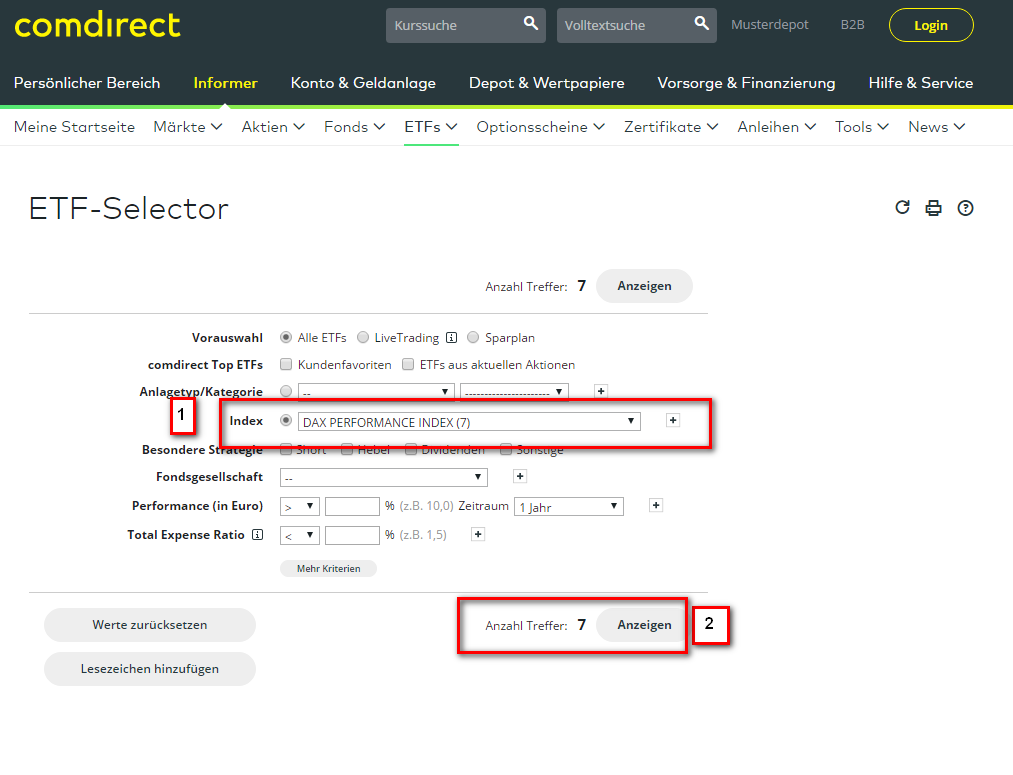Click the Mehr Kriterien button

tap(328, 568)
